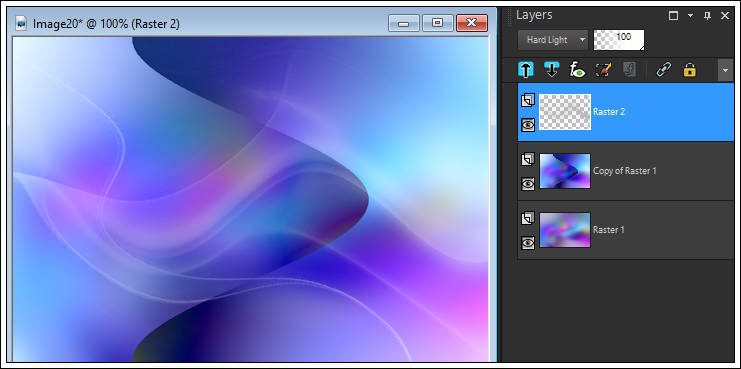Click the Layers palette title text

coord(535,15)
